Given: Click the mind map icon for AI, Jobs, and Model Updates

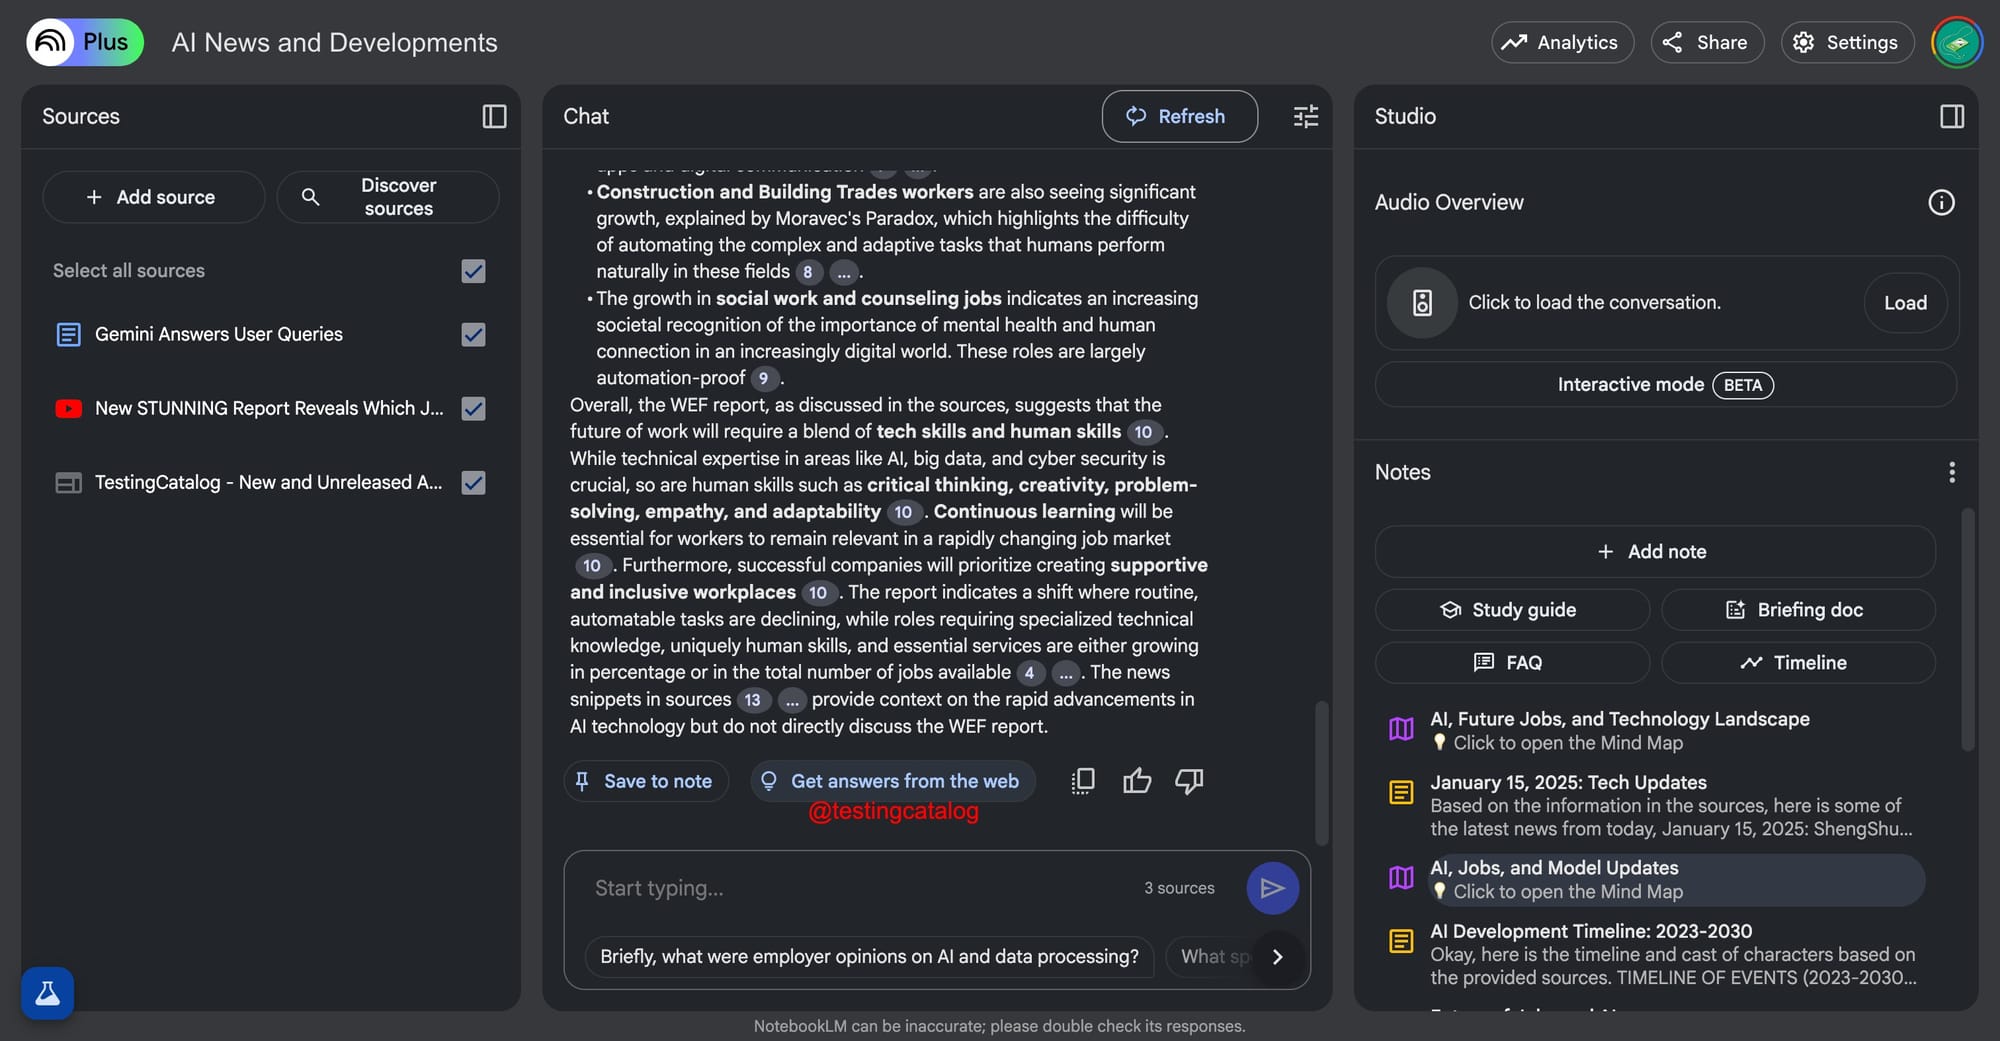Looking at the screenshot, I should click(1401, 878).
